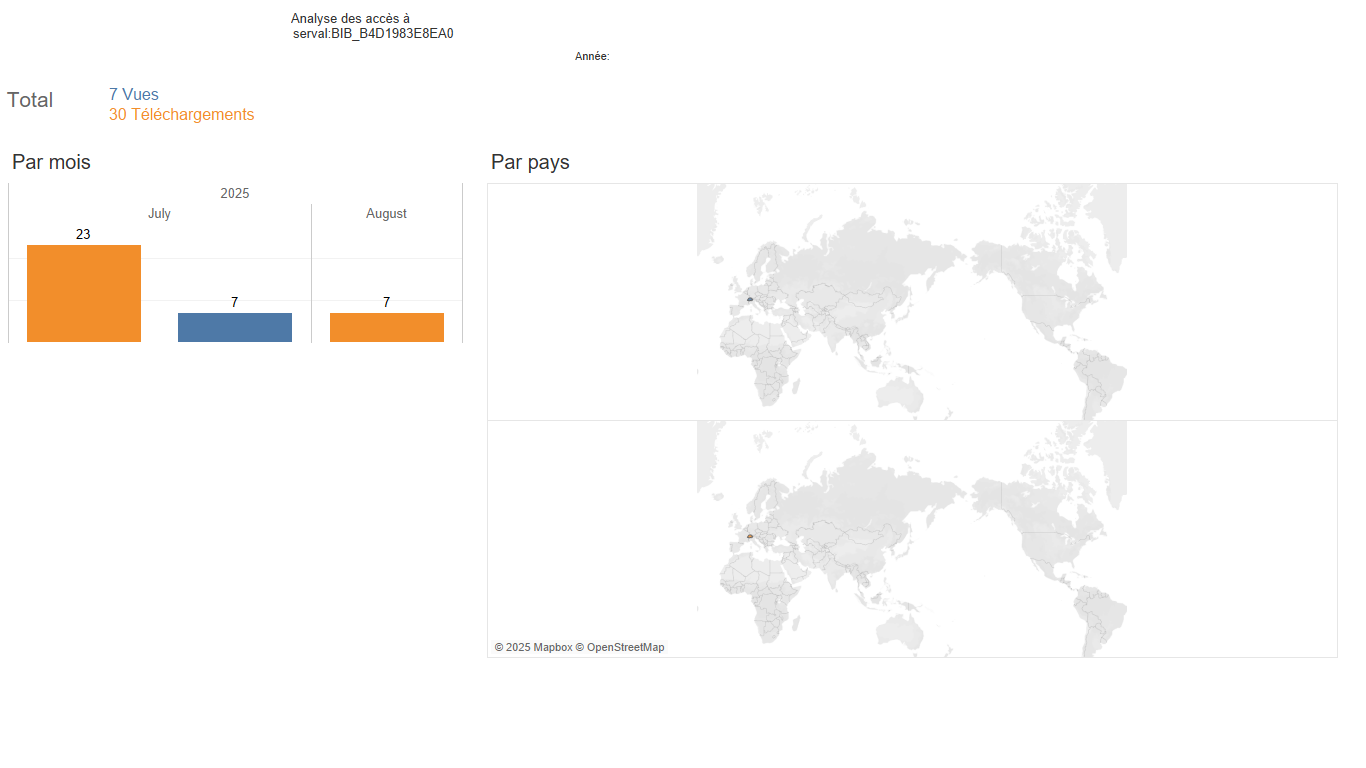Open the OpenStreetMap attribution link
This screenshot has width=1366, height=768.
point(625,648)
